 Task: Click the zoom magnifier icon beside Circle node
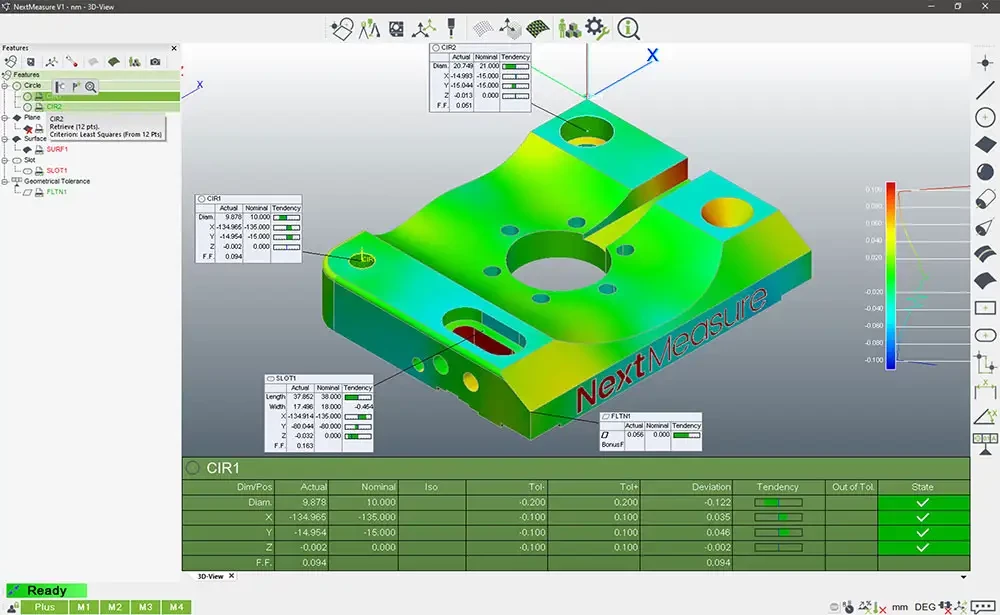[x=91, y=87]
